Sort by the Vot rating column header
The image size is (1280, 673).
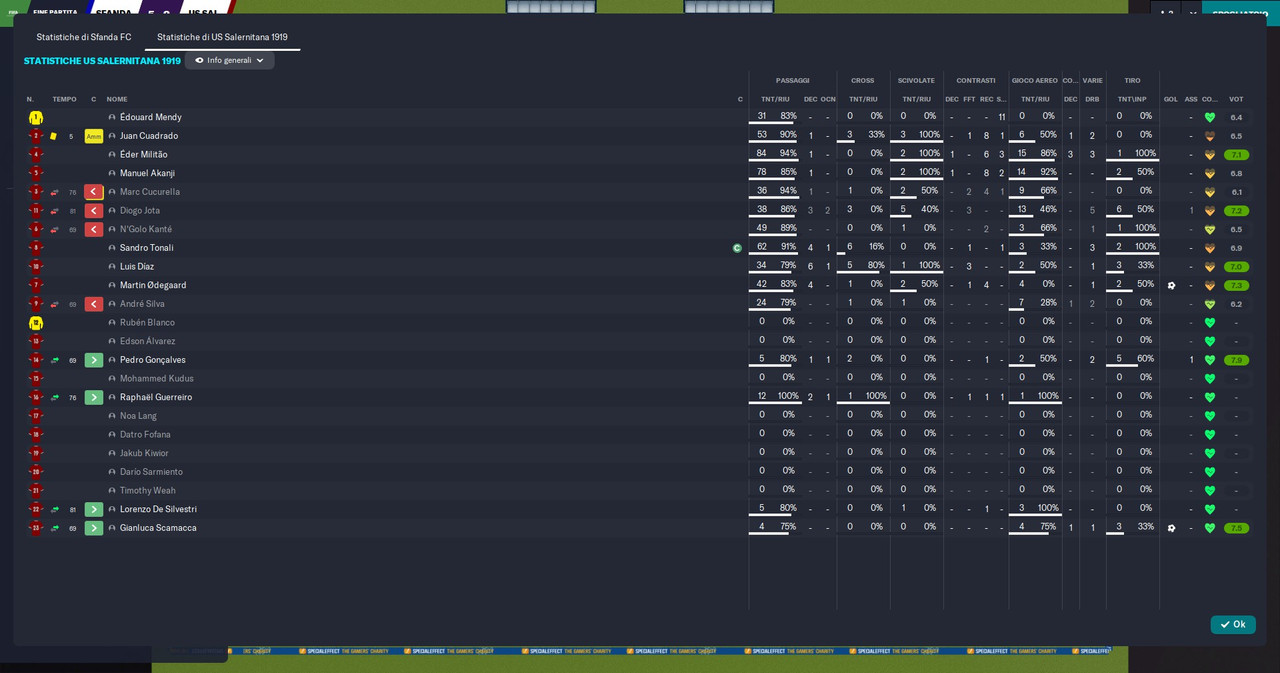1236,99
